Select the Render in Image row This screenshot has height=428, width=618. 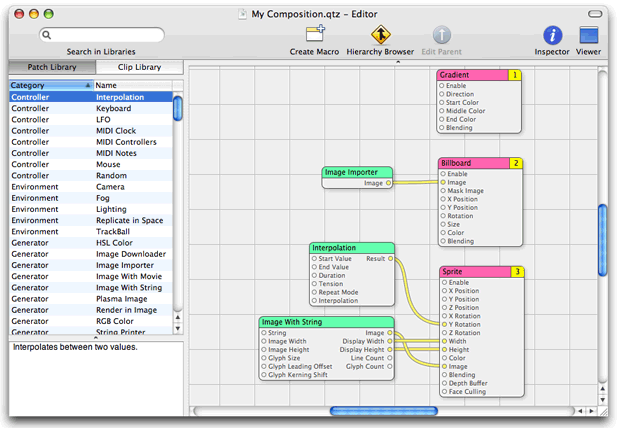[91, 311]
